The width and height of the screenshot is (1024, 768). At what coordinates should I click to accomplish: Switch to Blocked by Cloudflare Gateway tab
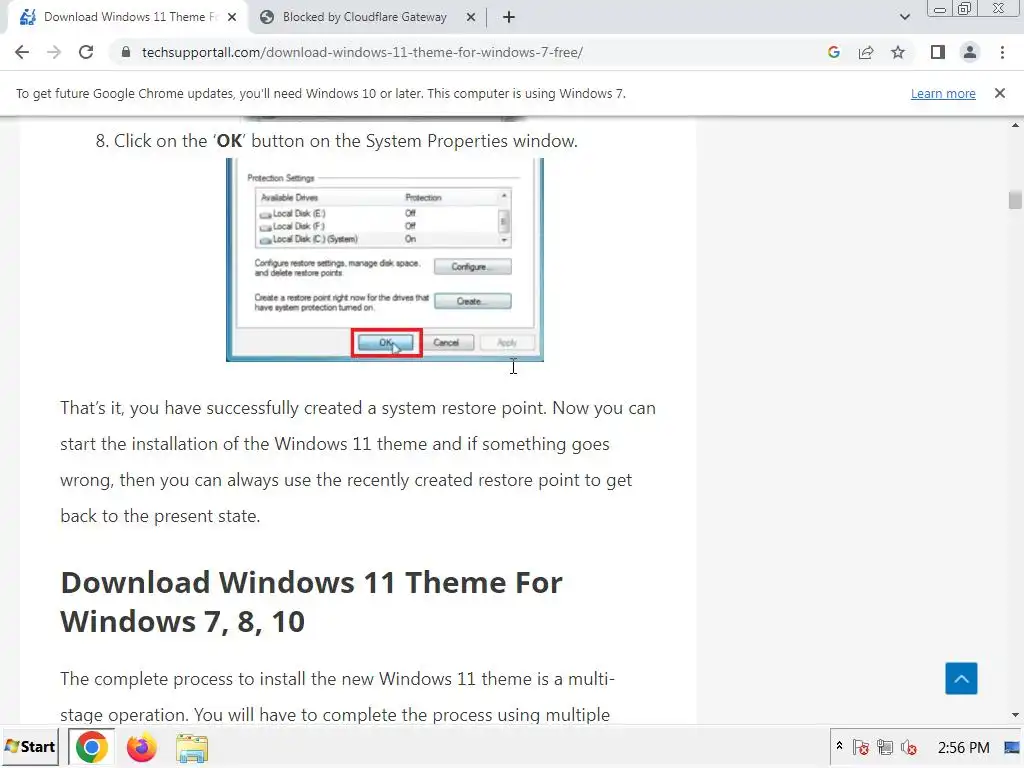coord(364,17)
